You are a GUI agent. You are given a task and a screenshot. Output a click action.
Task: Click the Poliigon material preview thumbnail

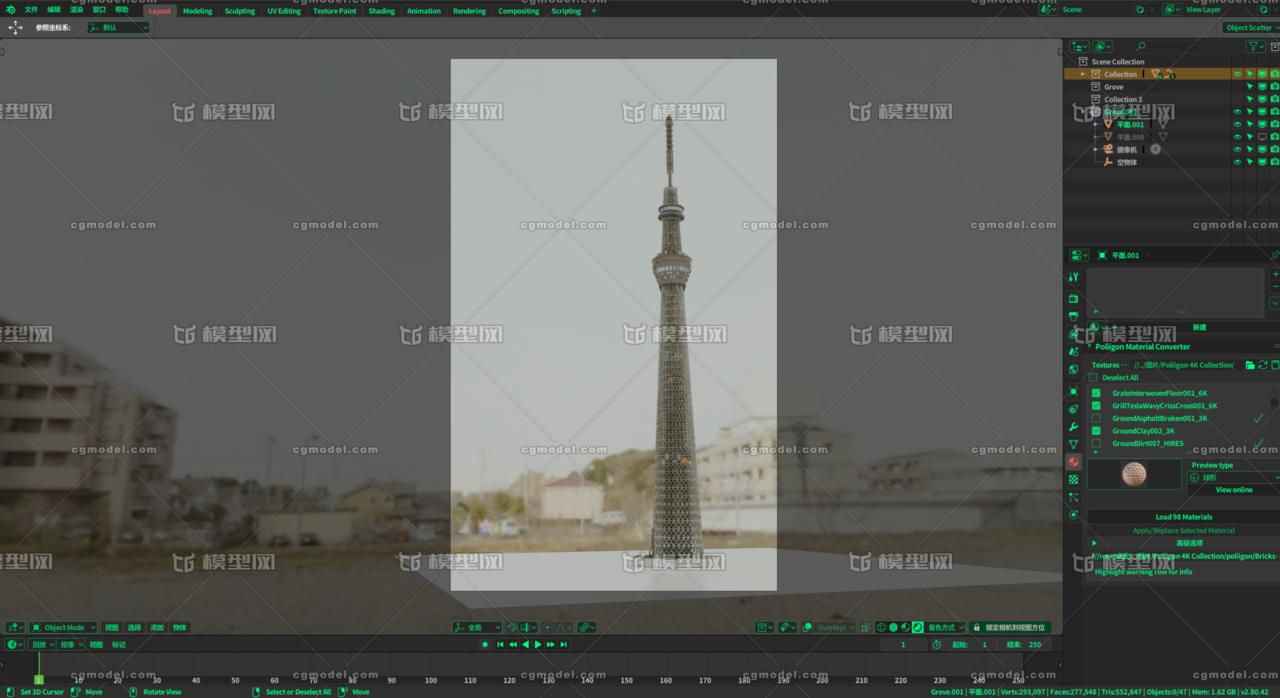1133,474
